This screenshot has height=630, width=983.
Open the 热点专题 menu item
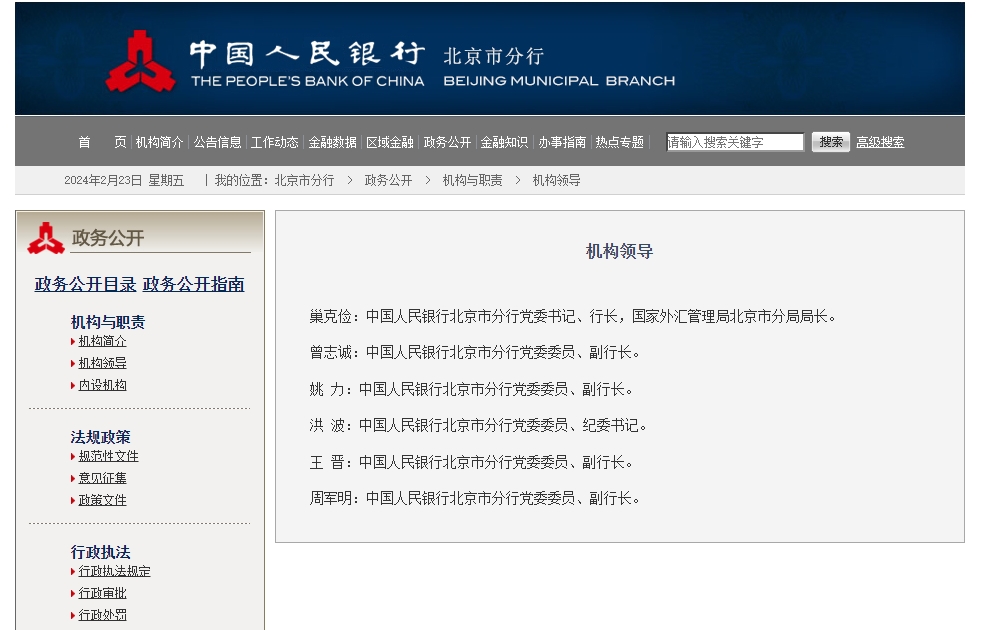coord(621,142)
